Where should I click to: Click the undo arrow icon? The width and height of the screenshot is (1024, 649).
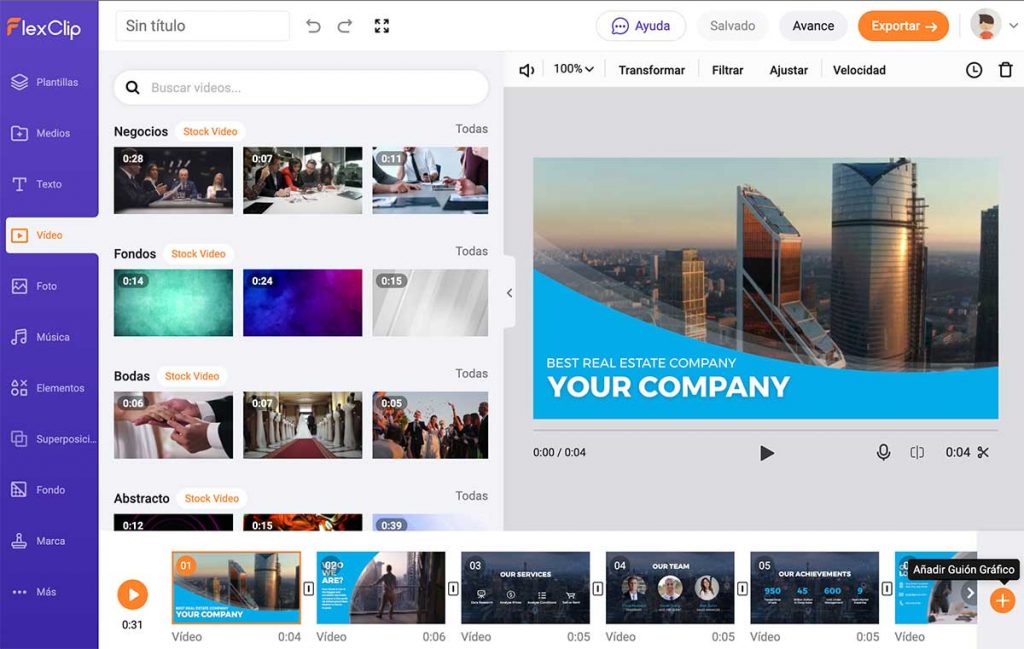(314, 26)
